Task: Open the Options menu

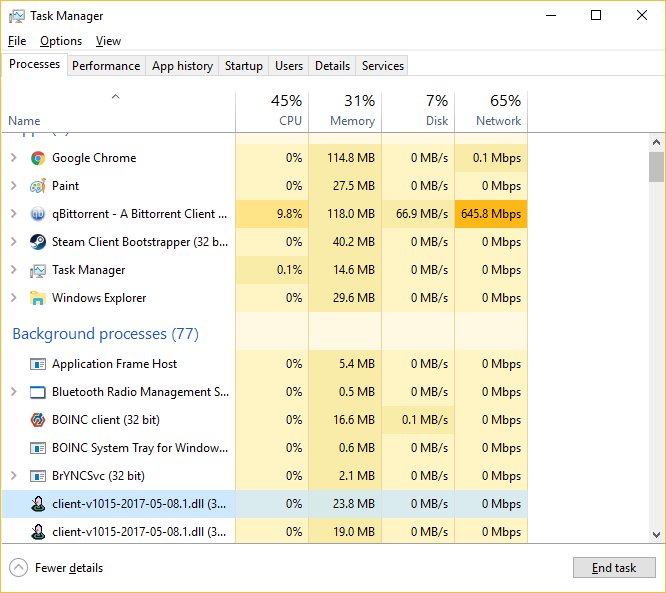Action: pyautogui.click(x=61, y=41)
